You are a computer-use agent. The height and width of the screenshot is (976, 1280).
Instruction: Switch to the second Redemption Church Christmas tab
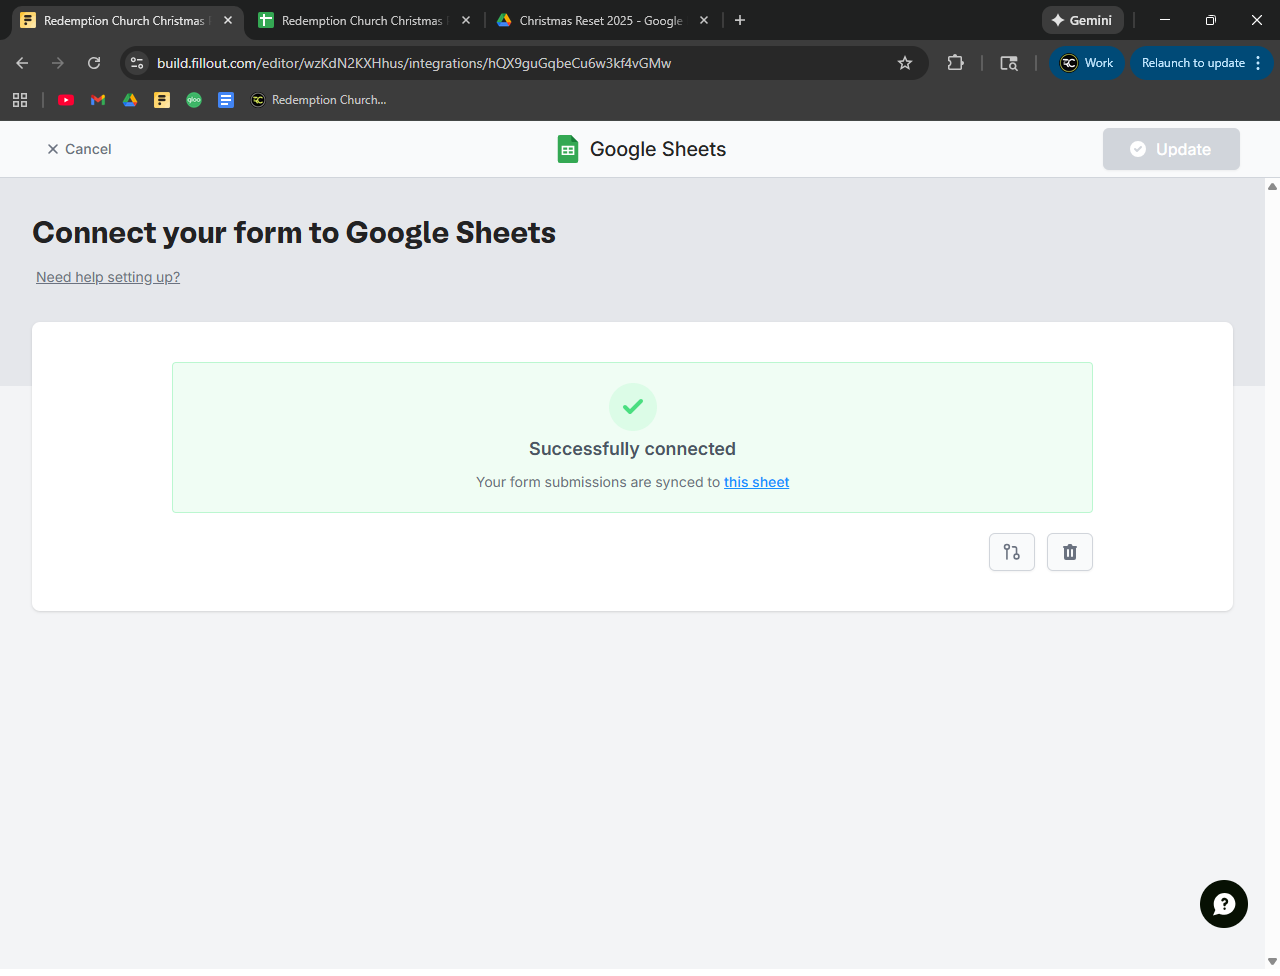click(x=360, y=20)
